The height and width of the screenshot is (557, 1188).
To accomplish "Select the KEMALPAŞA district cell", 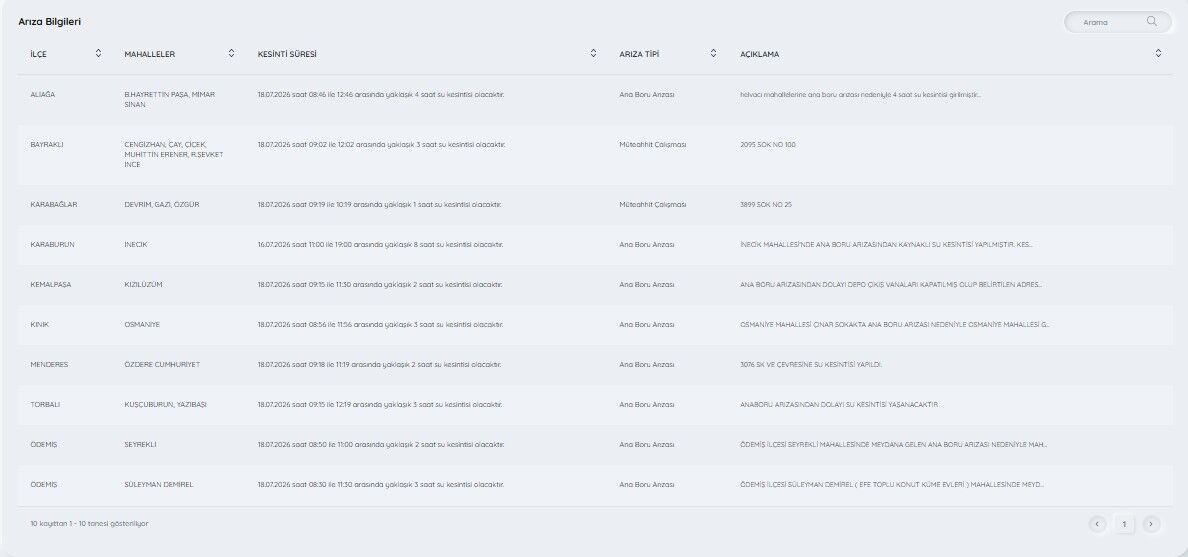I will [x=51, y=285].
